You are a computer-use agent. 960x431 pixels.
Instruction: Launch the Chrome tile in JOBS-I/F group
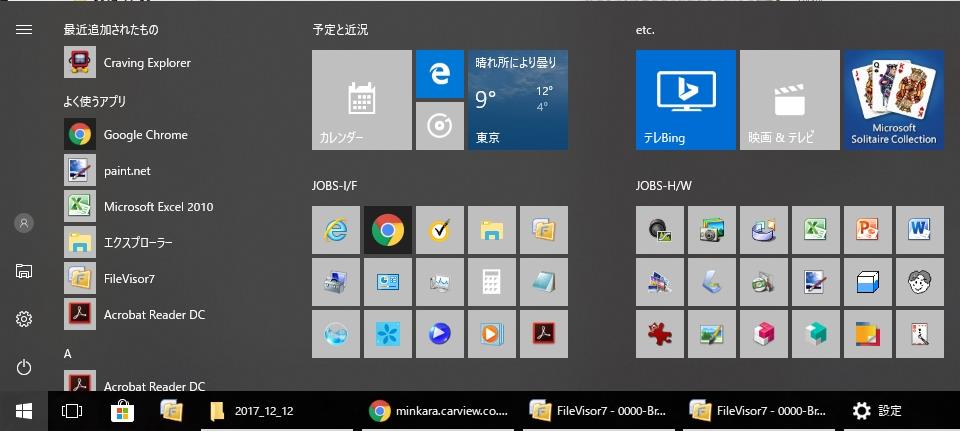click(x=388, y=230)
